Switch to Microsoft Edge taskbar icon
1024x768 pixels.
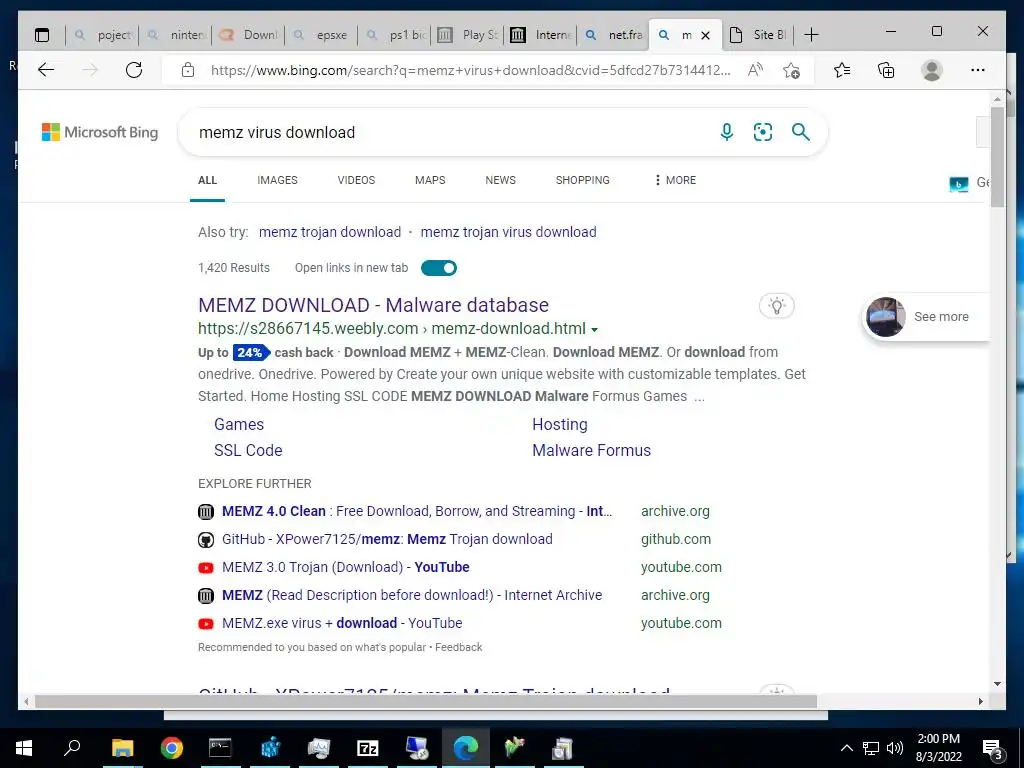click(x=466, y=748)
